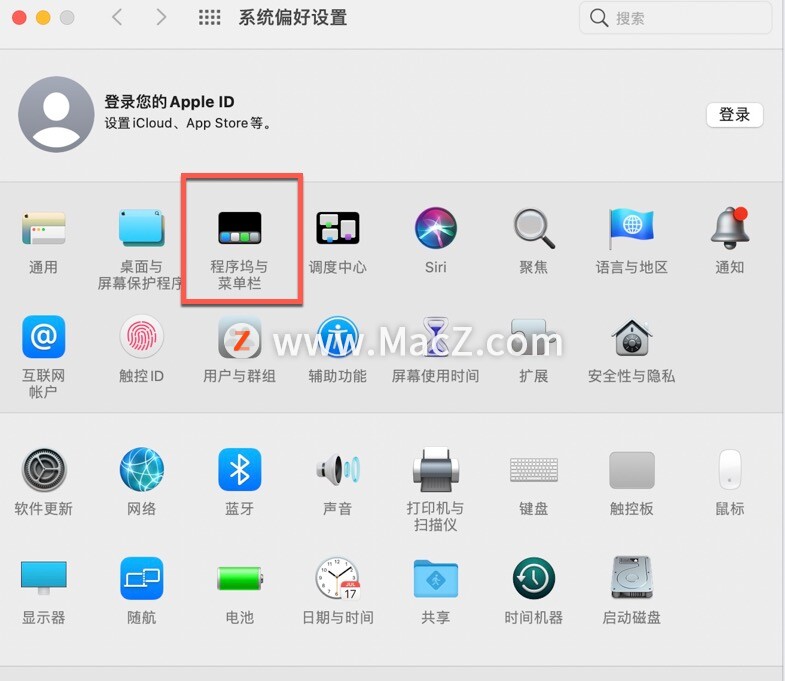Viewport: 785px width, 681px height.
Task: Click the 设置 iCloud、App Store 等 text
Action: [188, 123]
